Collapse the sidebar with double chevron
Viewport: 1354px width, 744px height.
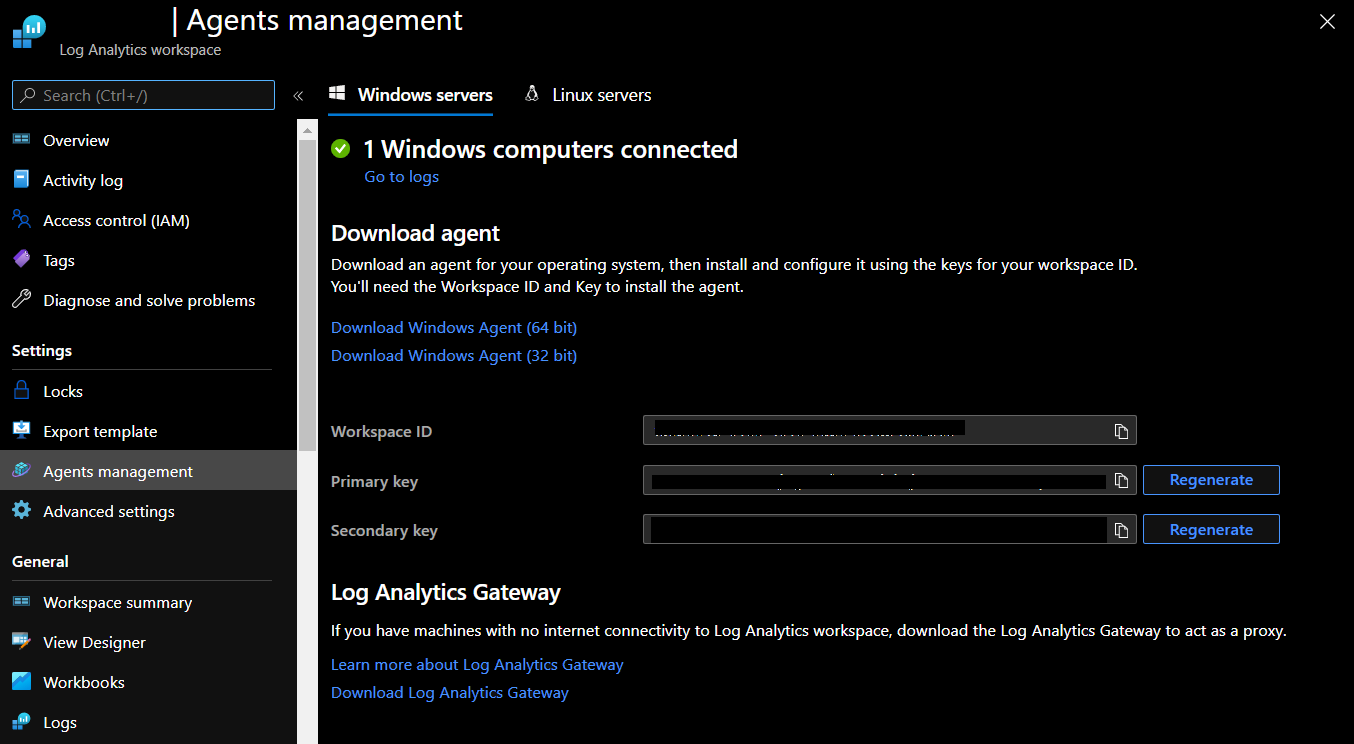point(298,96)
